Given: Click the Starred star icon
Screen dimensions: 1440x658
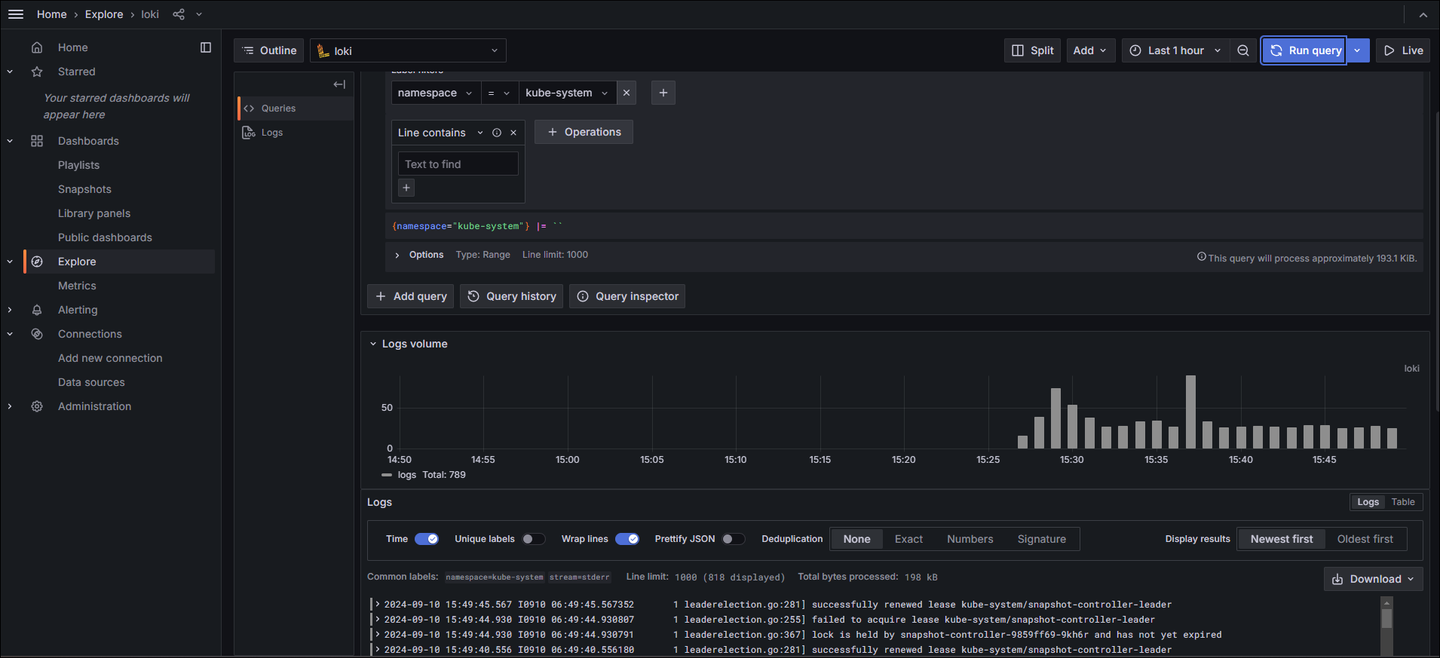Looking at the screenshot, I should (x=37, y=71).
